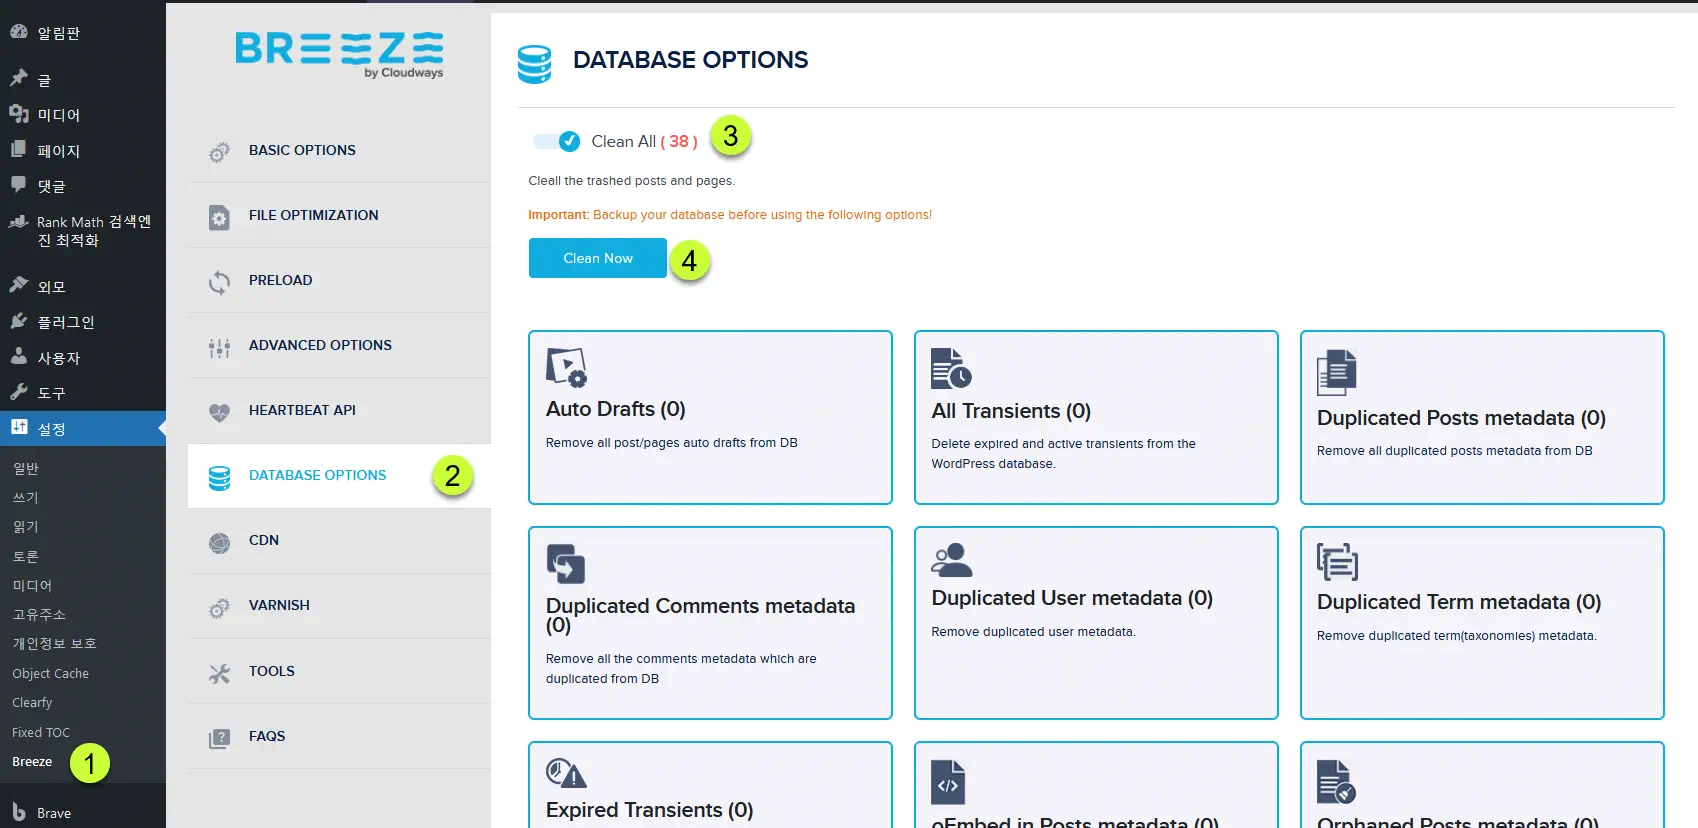
Task: Select the Auto Drafts option card
Action: click(x=710, y=417)
